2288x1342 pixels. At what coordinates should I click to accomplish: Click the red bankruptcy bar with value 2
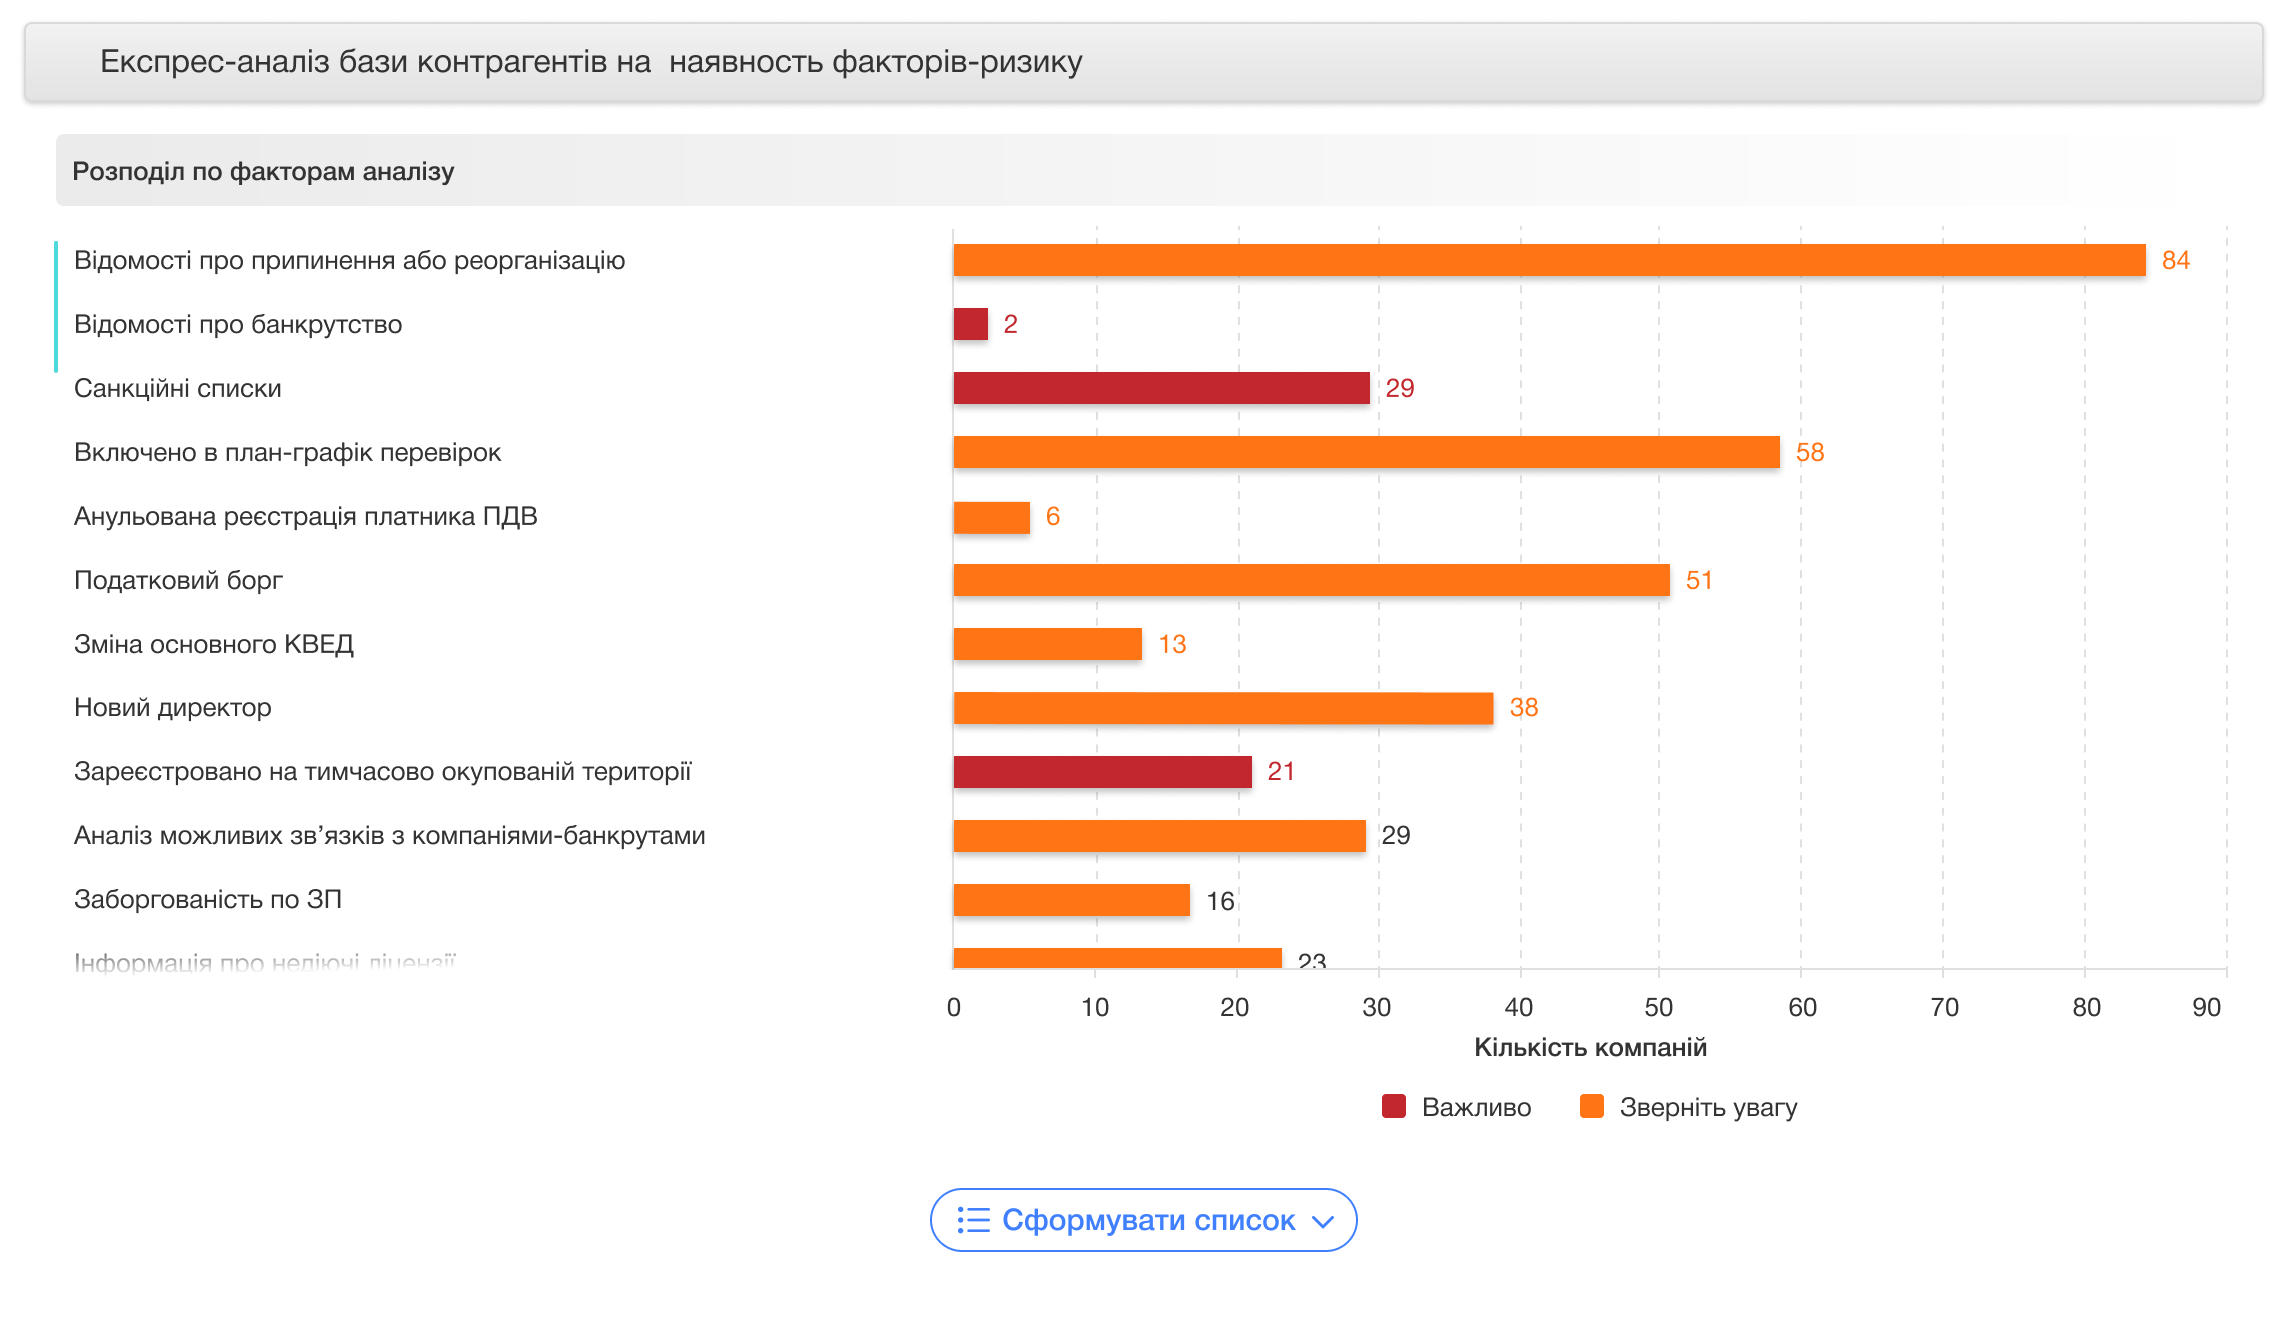[970, 324]
